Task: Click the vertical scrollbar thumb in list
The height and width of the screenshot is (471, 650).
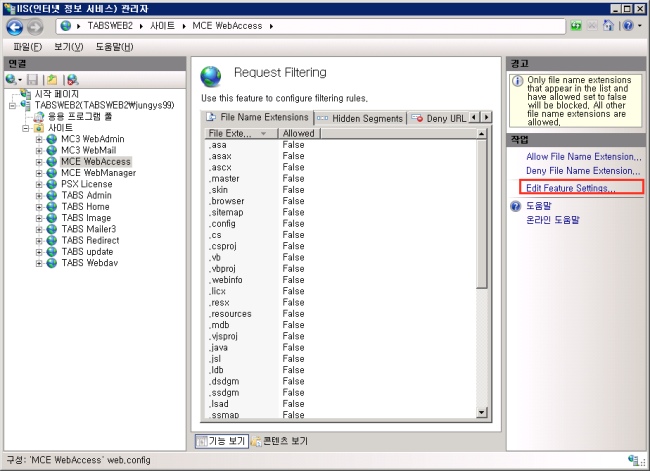Action: point(481,213)
